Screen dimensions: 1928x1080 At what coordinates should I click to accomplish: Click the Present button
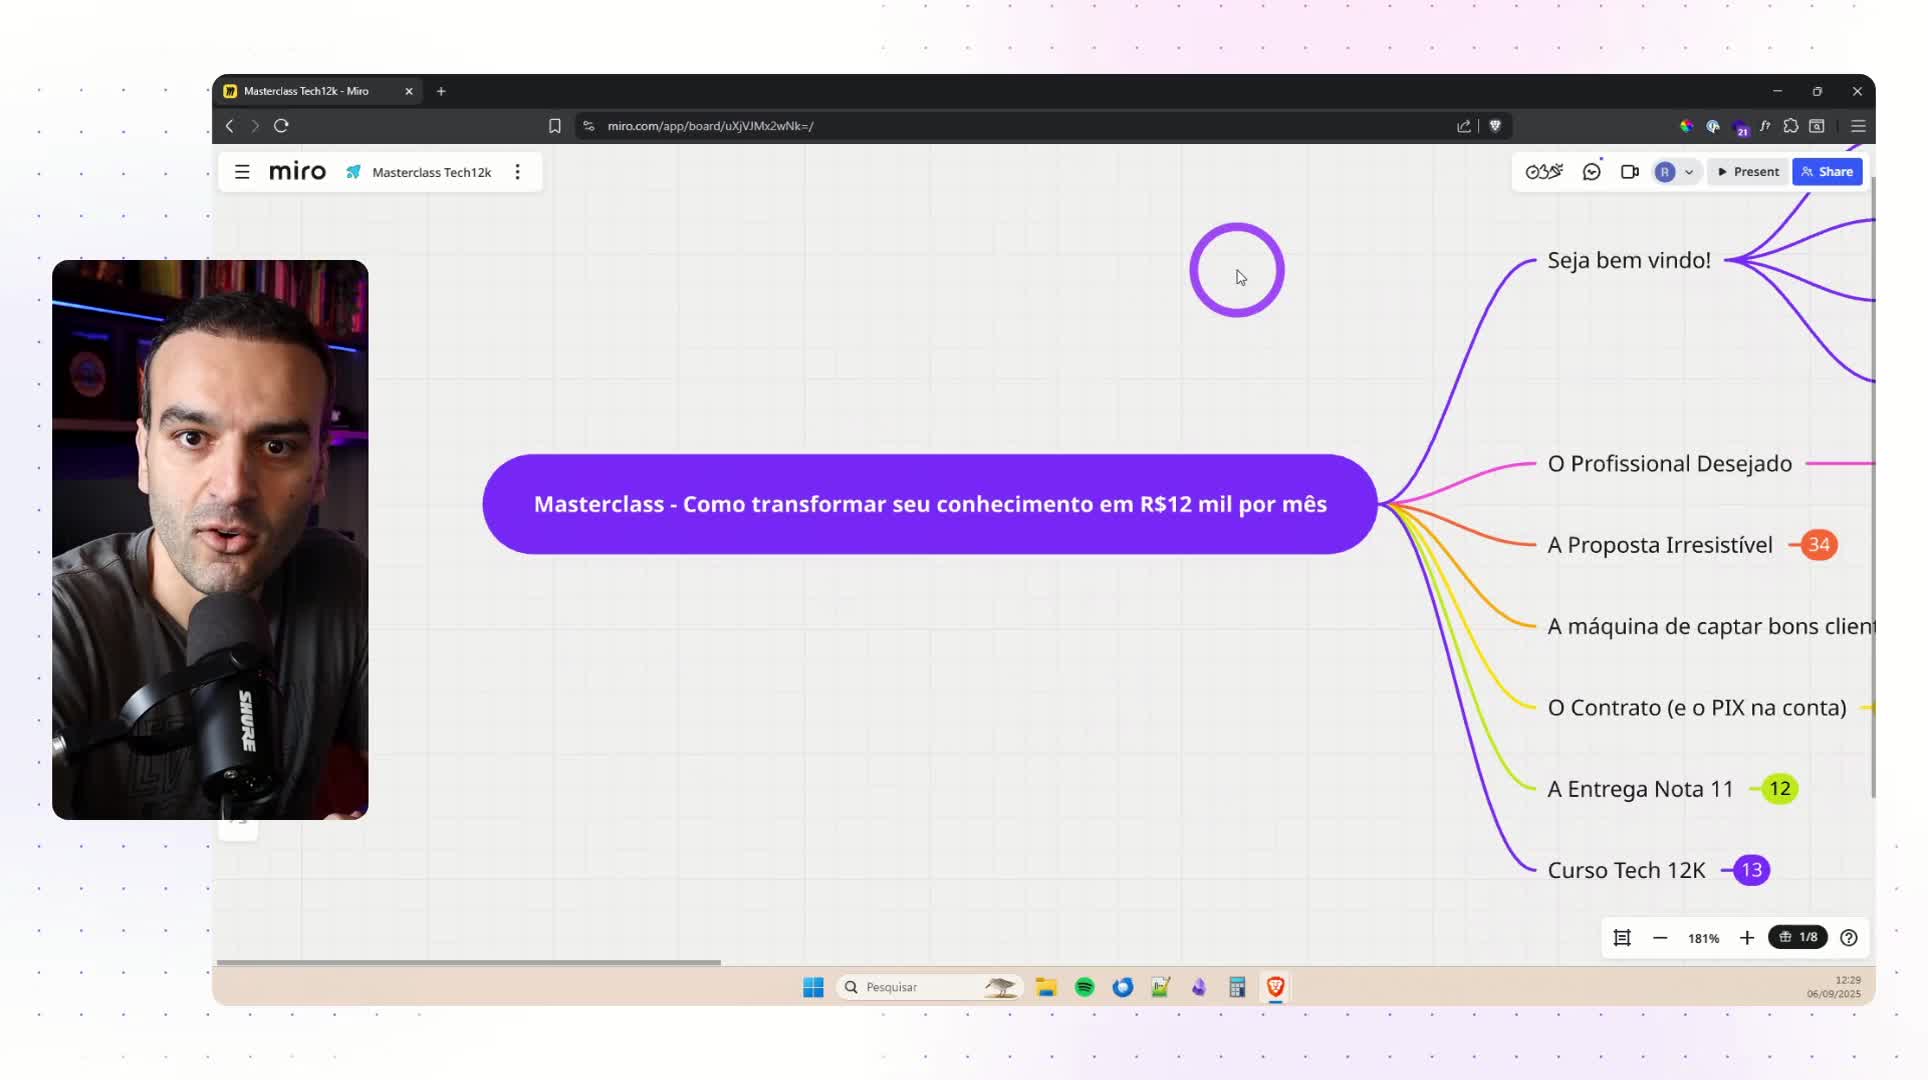1747,171
